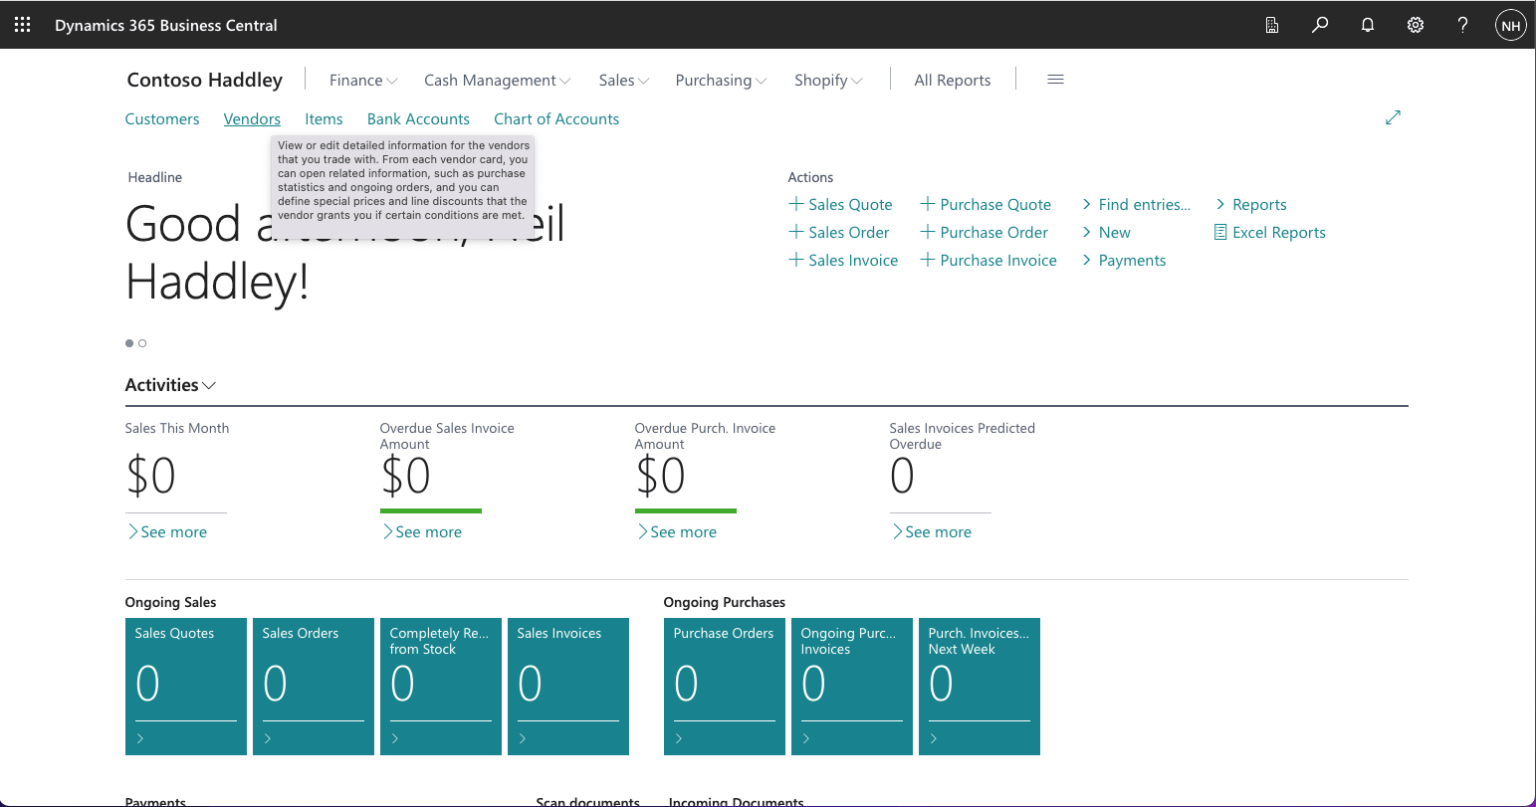1536x807 pixels.
Task: Select the second headline page dot
Action: pos(143,343)
